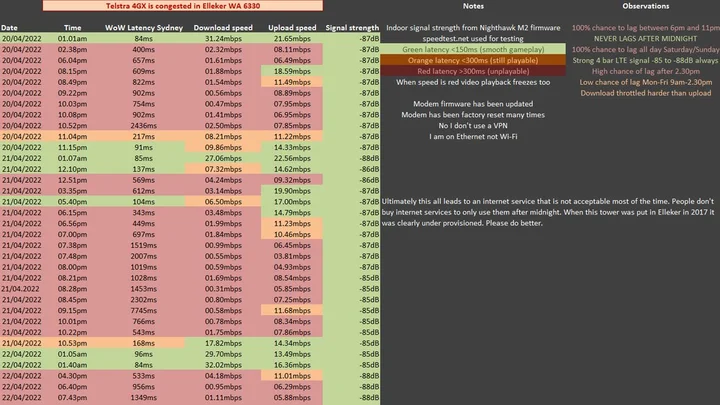Viewport: 720px width, 405px height.
Task: Select the 2302ms latency cell
Action: (x=144, y=299)
